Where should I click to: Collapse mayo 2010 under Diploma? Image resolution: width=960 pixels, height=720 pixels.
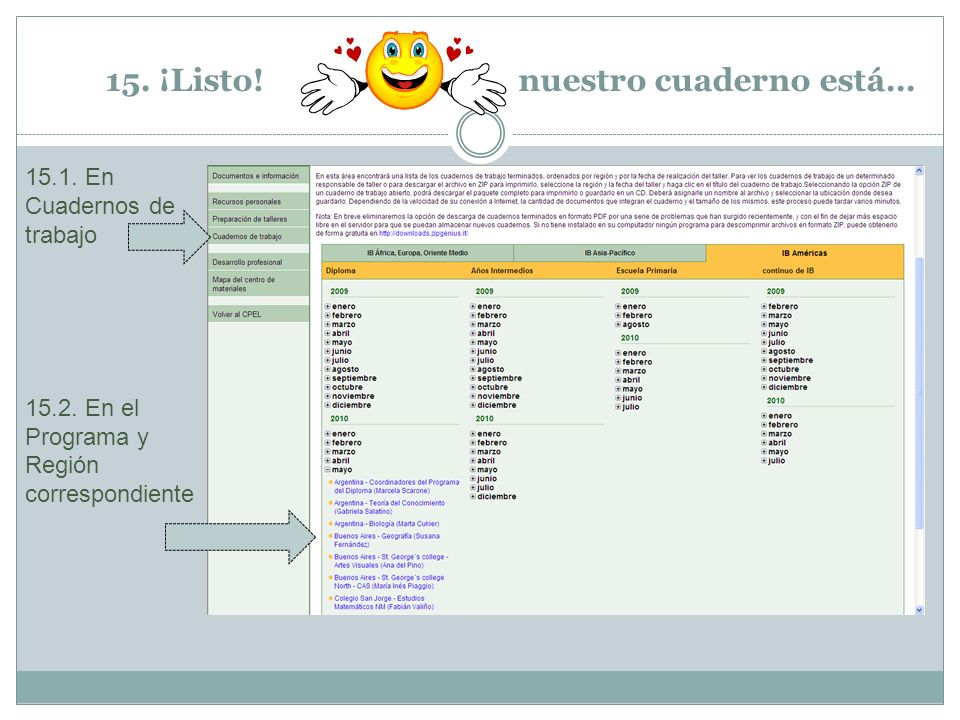click(x=328, y=470)
